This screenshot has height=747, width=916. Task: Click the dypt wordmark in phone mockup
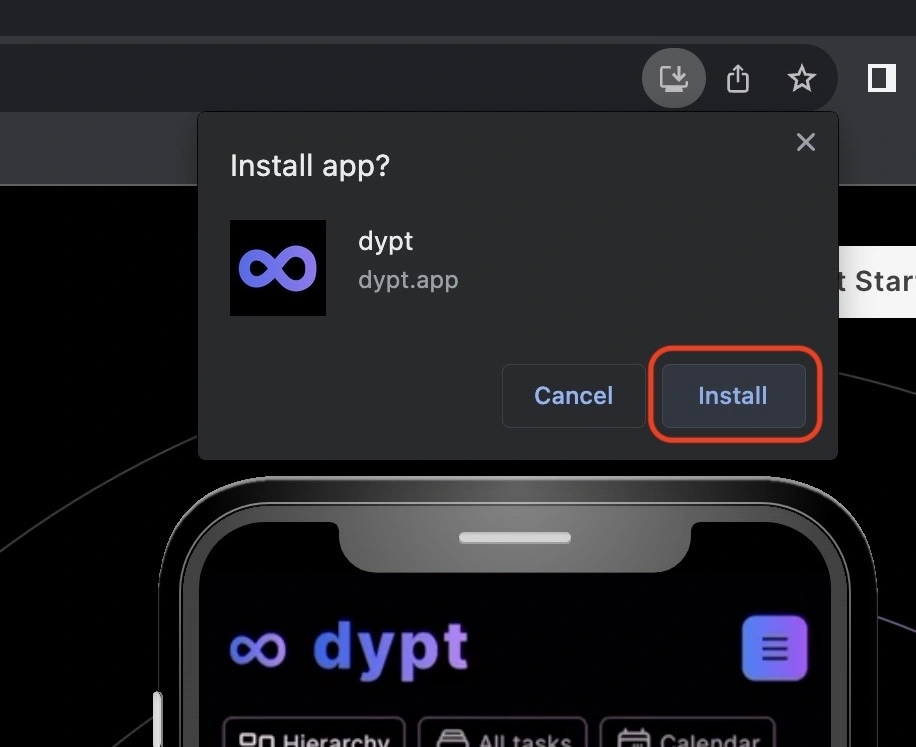click(x=390, y=648)
